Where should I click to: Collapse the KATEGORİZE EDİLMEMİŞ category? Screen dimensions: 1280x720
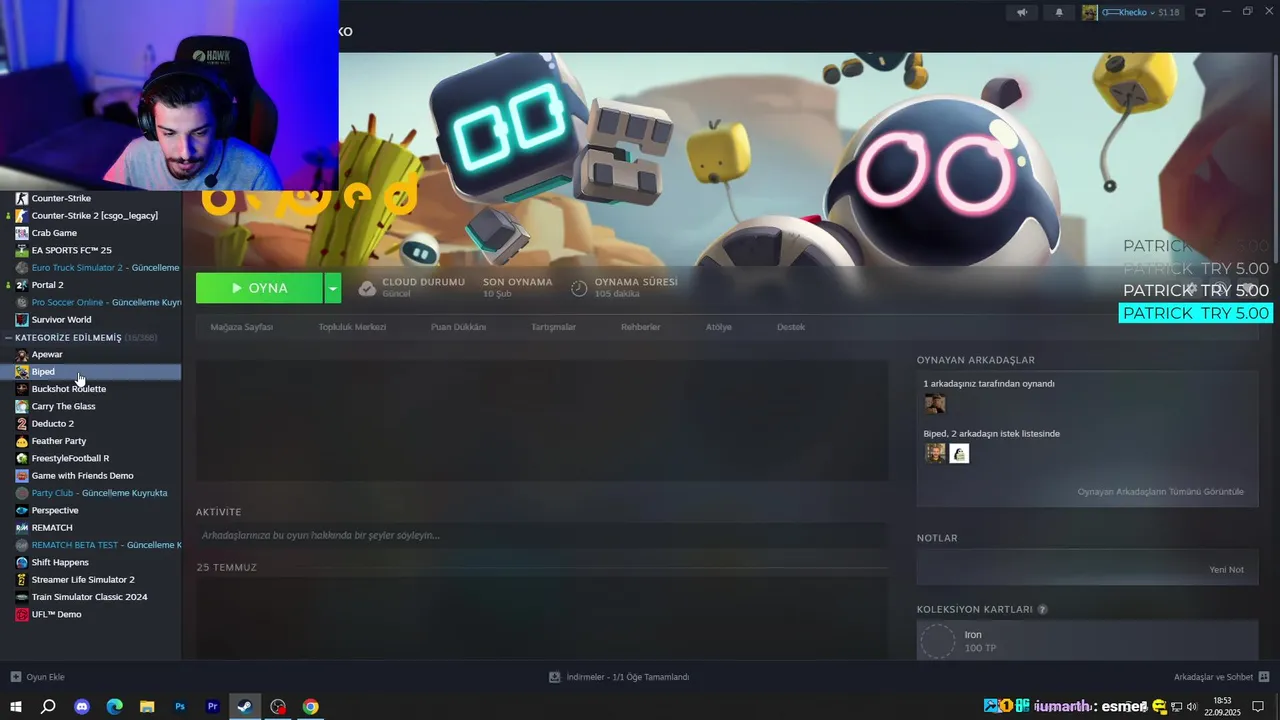[8, 338]
